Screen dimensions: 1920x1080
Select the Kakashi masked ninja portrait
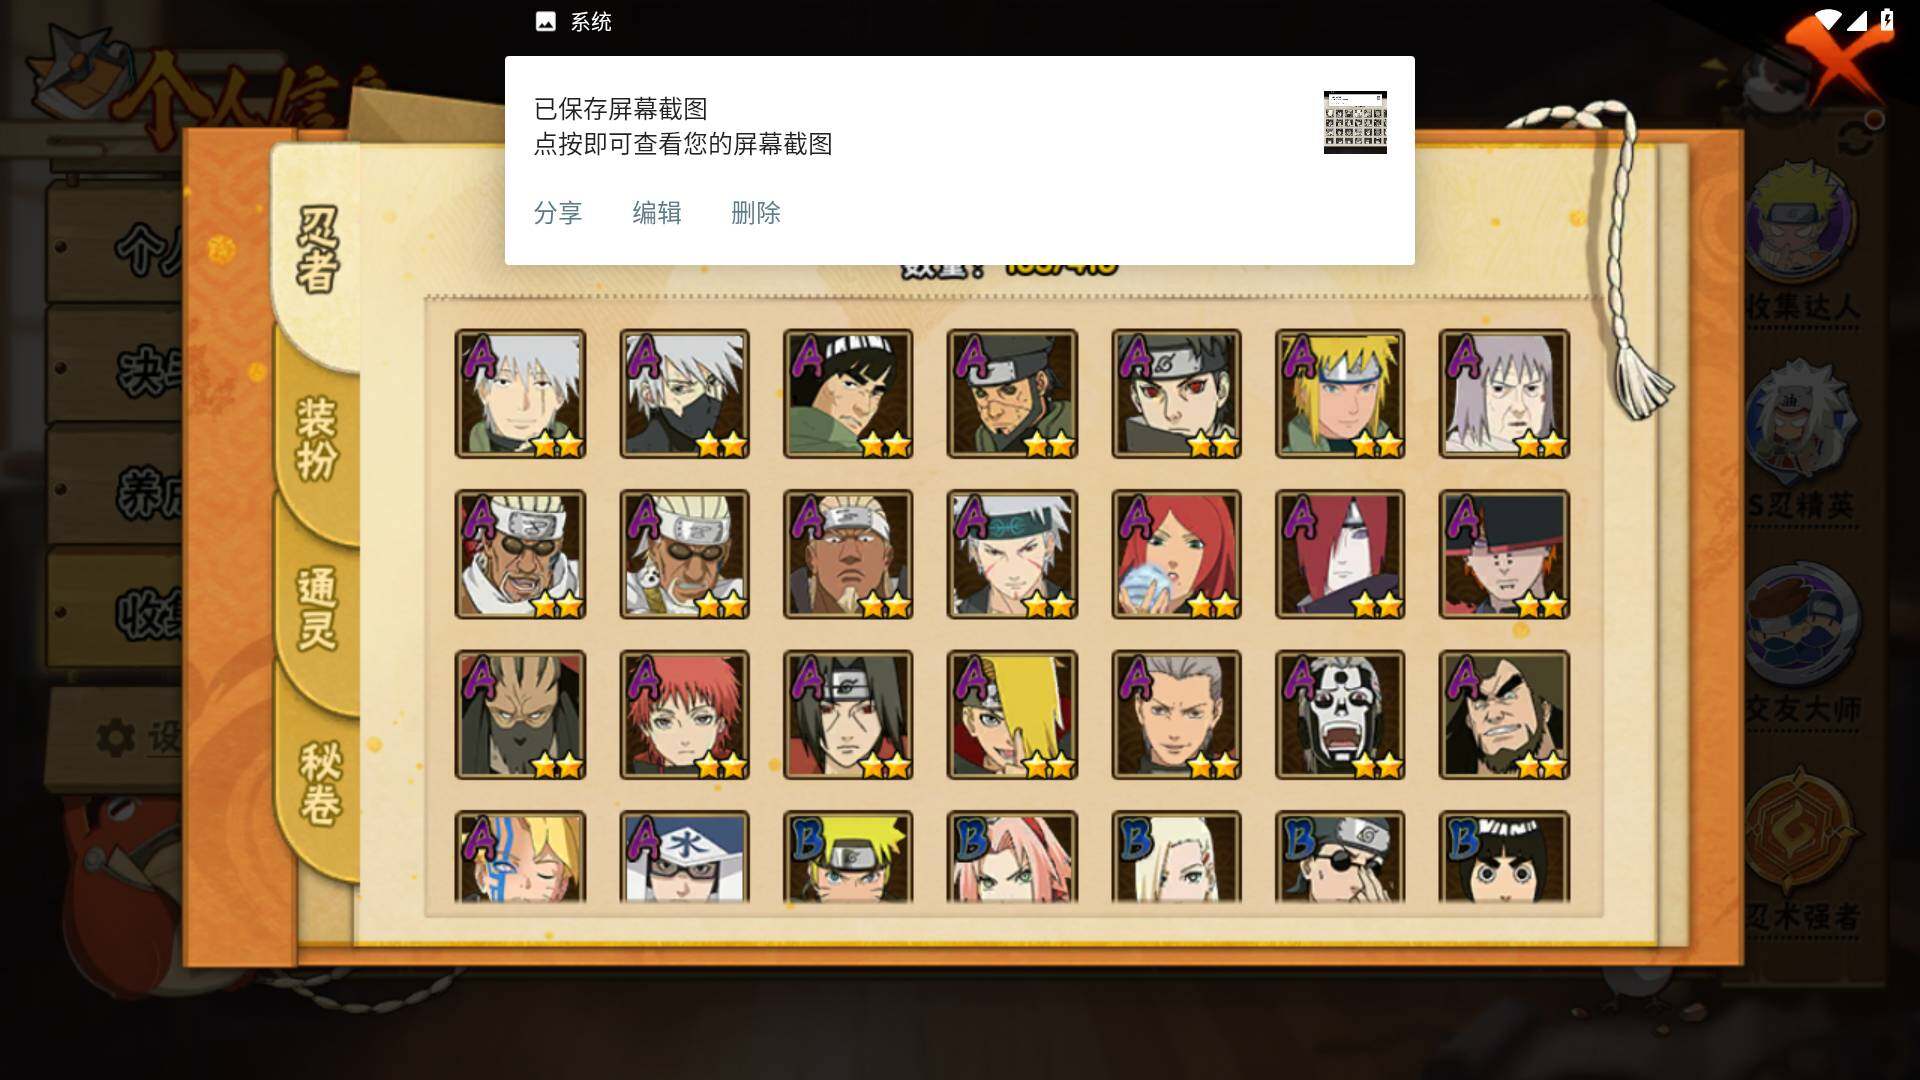684,394
